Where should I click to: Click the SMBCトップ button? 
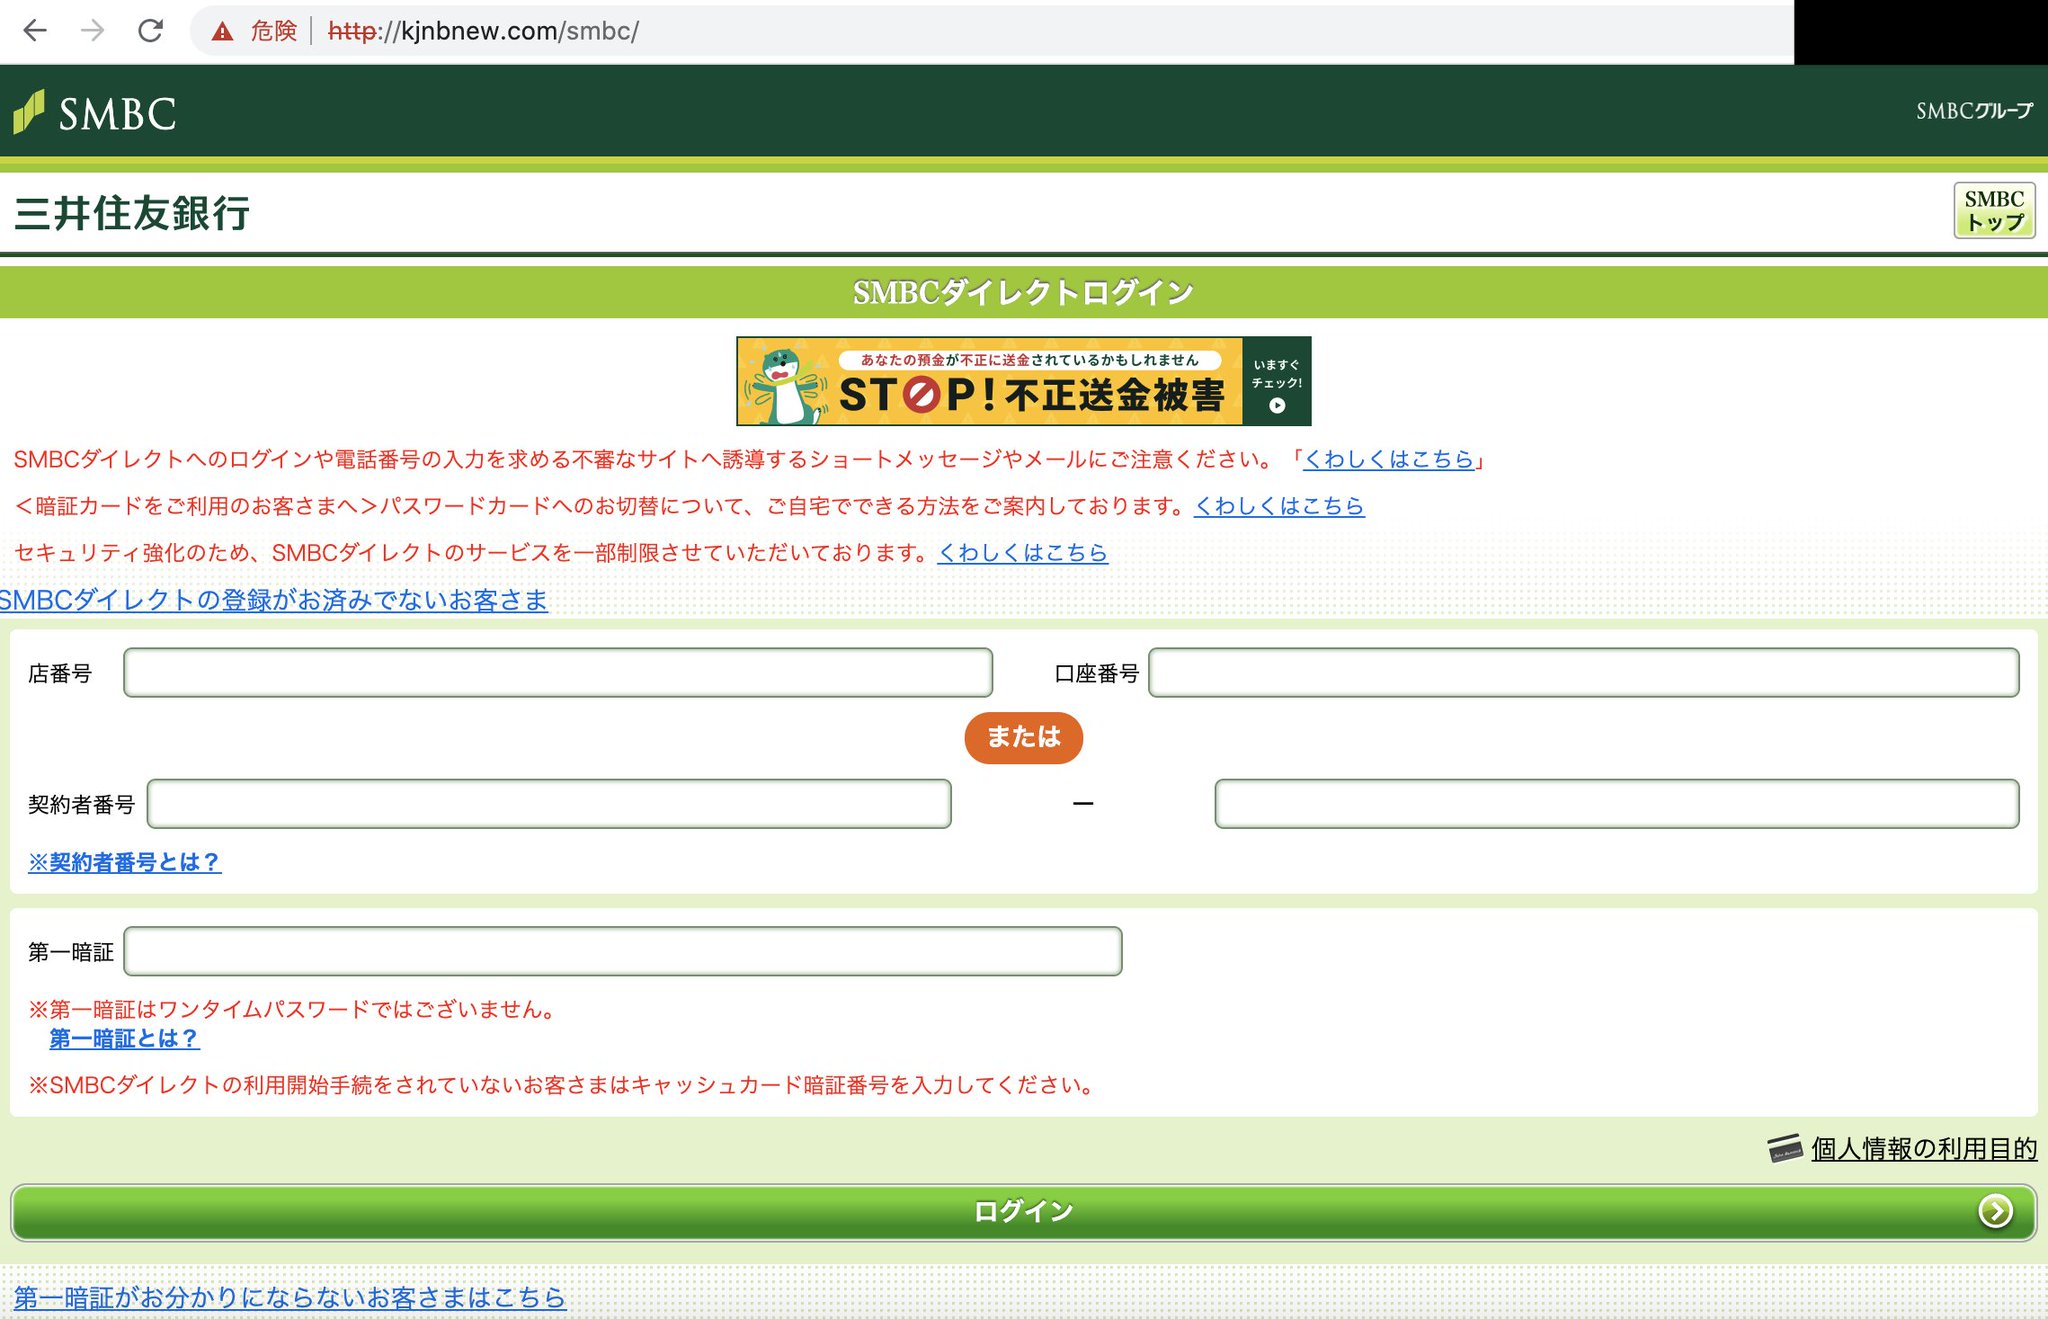[1994, 211]
